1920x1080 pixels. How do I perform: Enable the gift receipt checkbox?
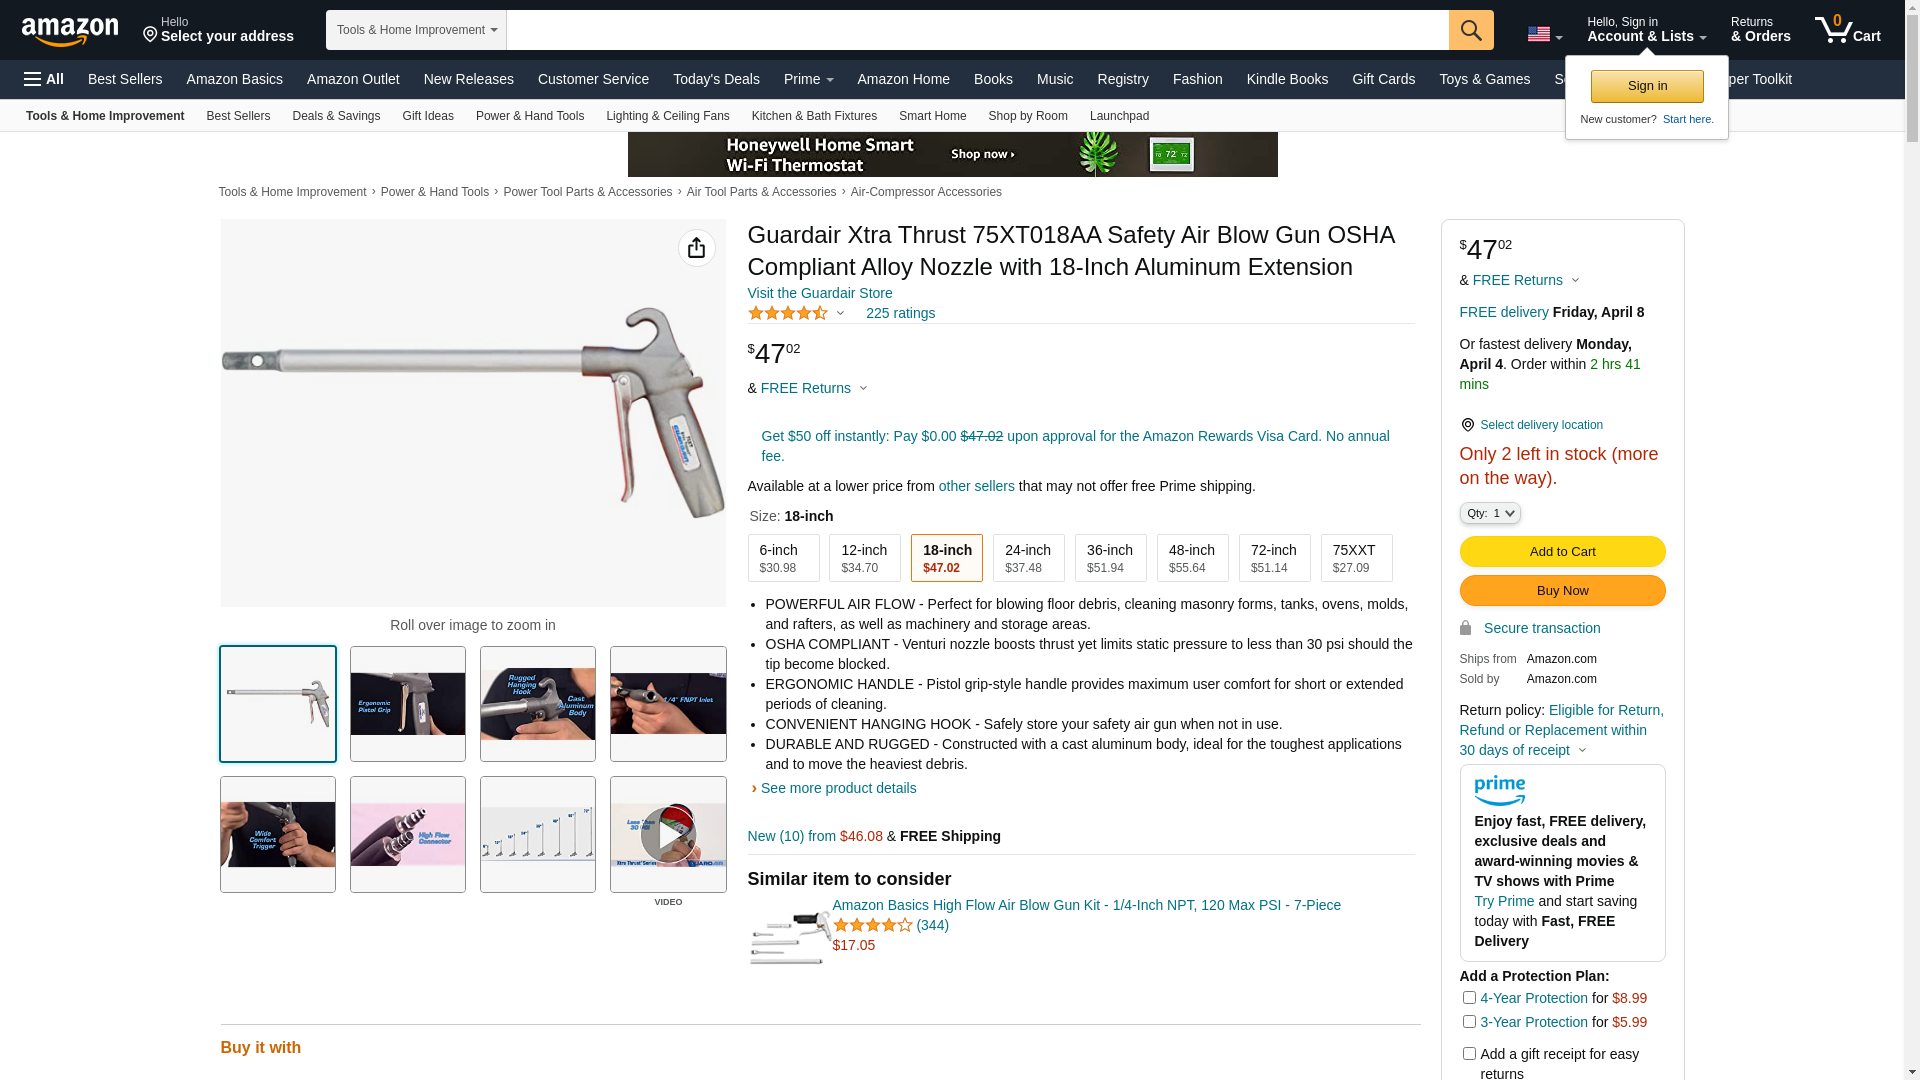[1469, 1053]
